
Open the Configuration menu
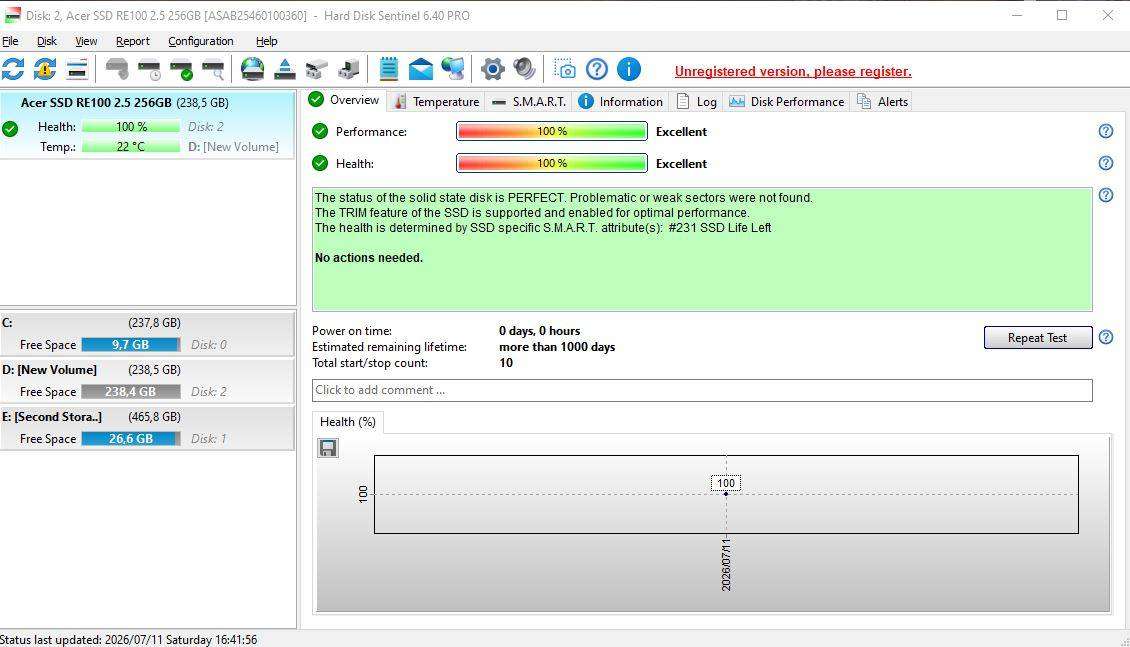[200, 41]
